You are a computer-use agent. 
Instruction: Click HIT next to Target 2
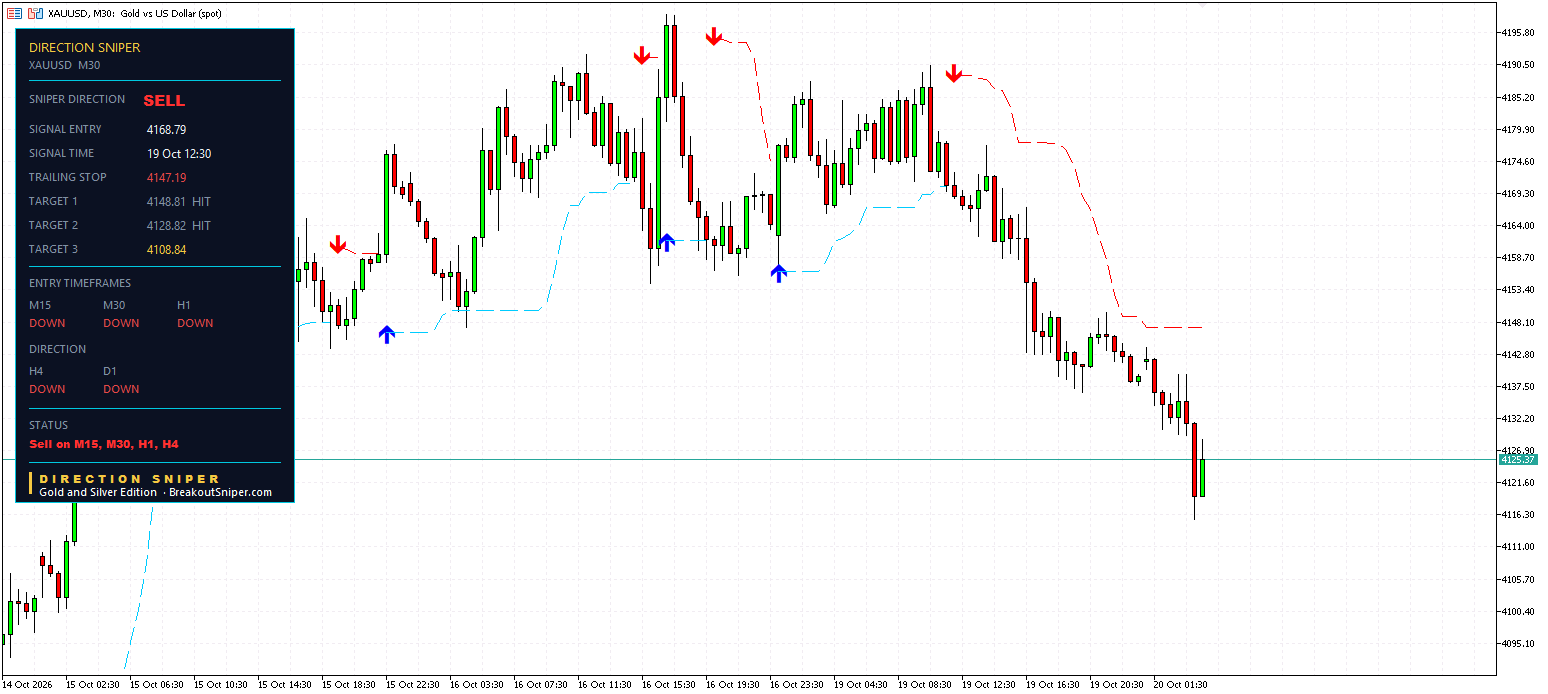[201, 226]
